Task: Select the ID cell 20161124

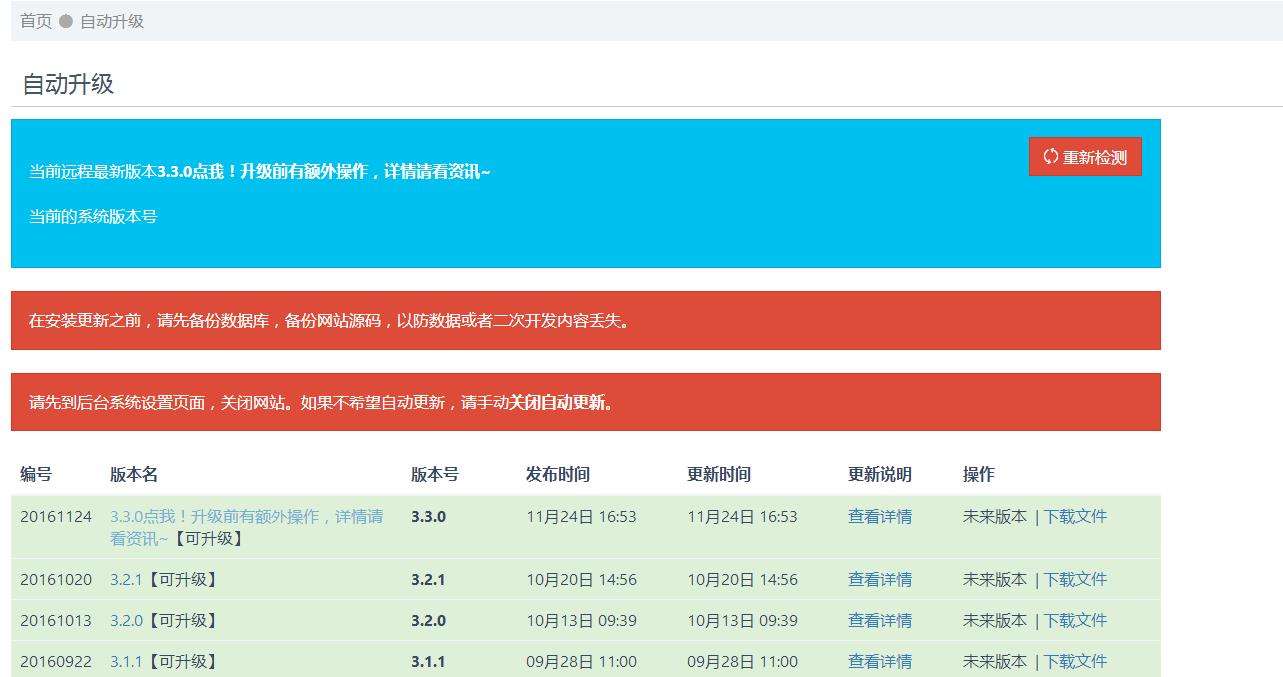Action: [x=56, y=516]
